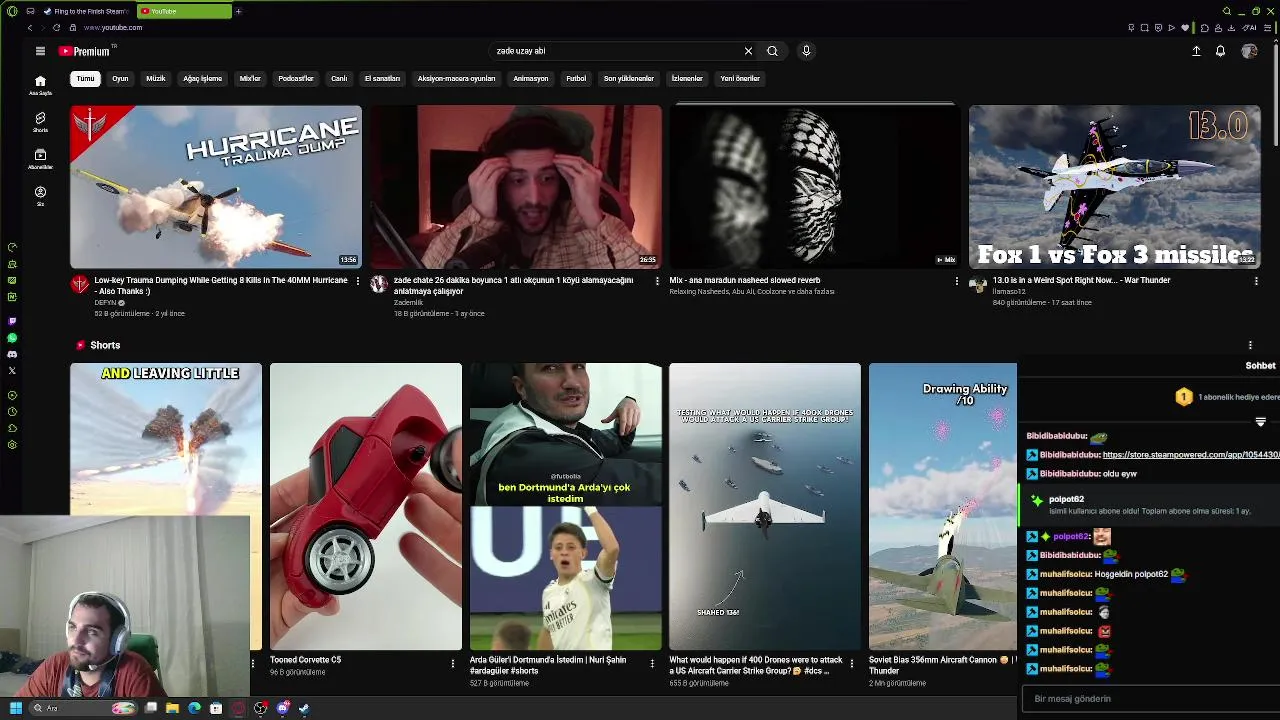
Task: Switch to the Fling to the Finish Steam tab
Action: click(85, 11)
